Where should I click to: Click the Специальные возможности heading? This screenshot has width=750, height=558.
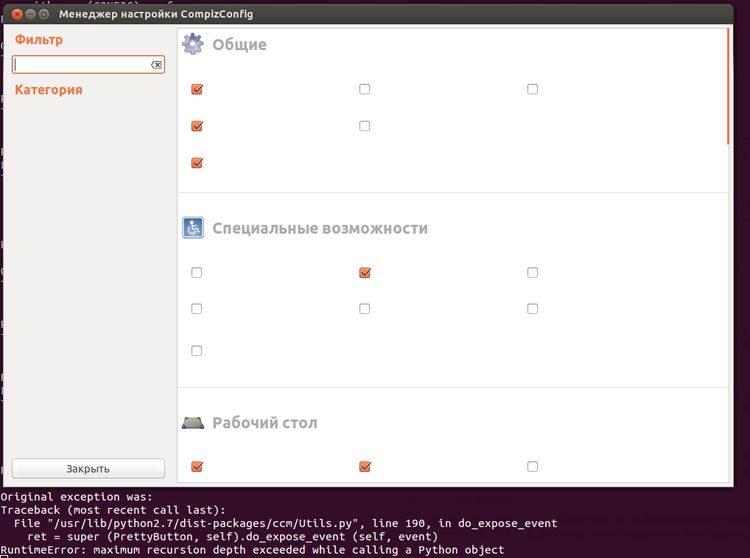coord(320,228)
